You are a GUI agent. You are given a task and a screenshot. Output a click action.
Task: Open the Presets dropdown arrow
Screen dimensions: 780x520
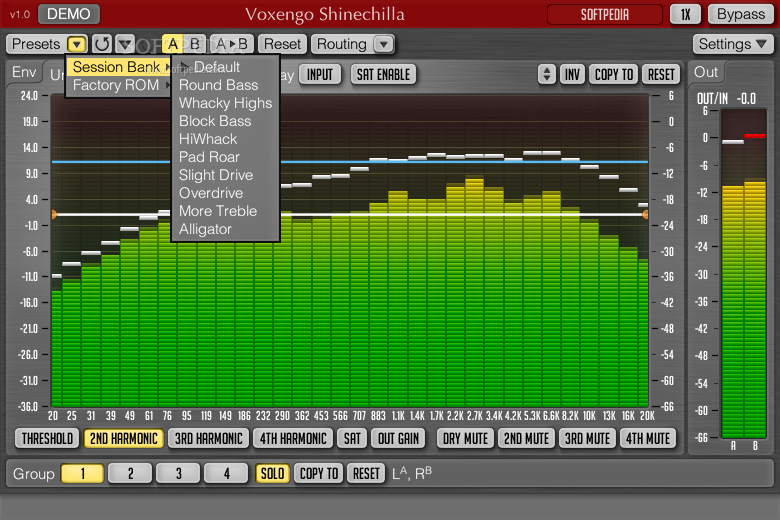(77, 44)
